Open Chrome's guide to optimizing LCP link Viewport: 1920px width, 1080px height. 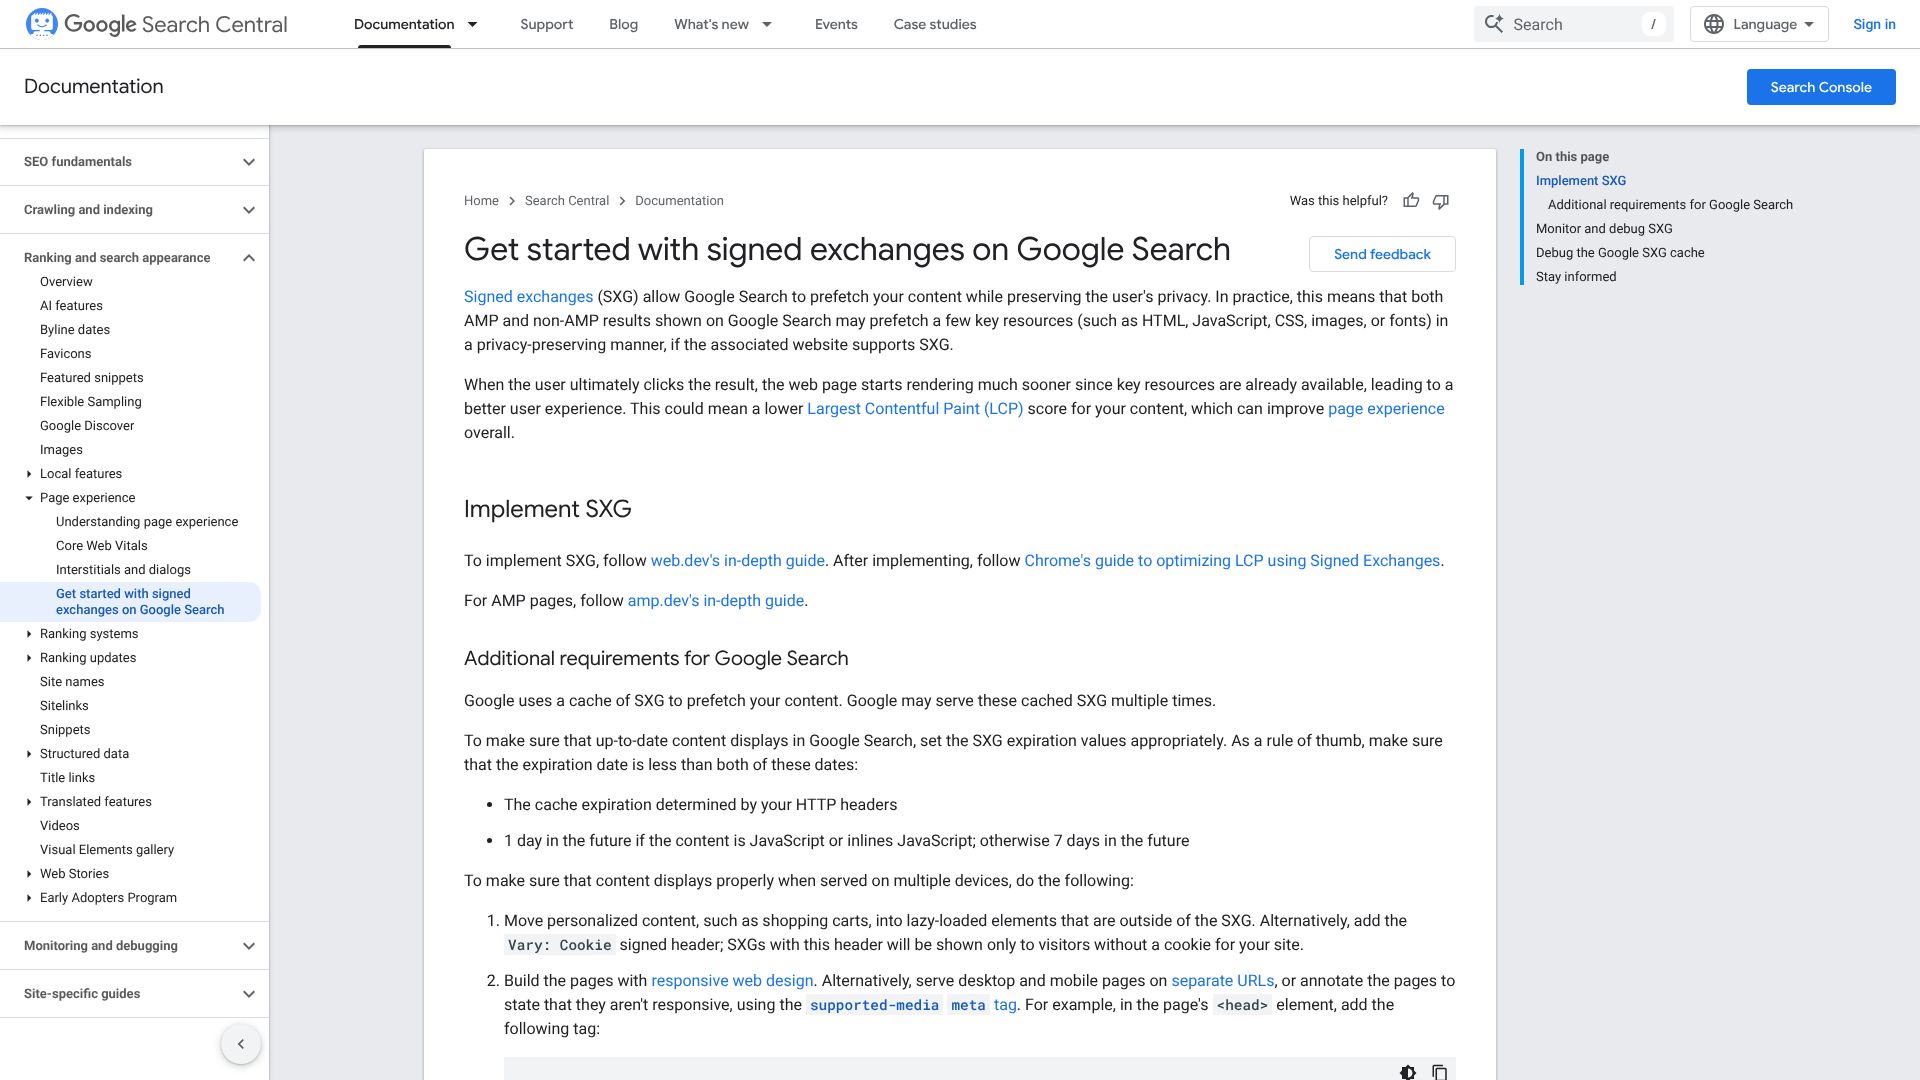click(x=1232, y=561)
